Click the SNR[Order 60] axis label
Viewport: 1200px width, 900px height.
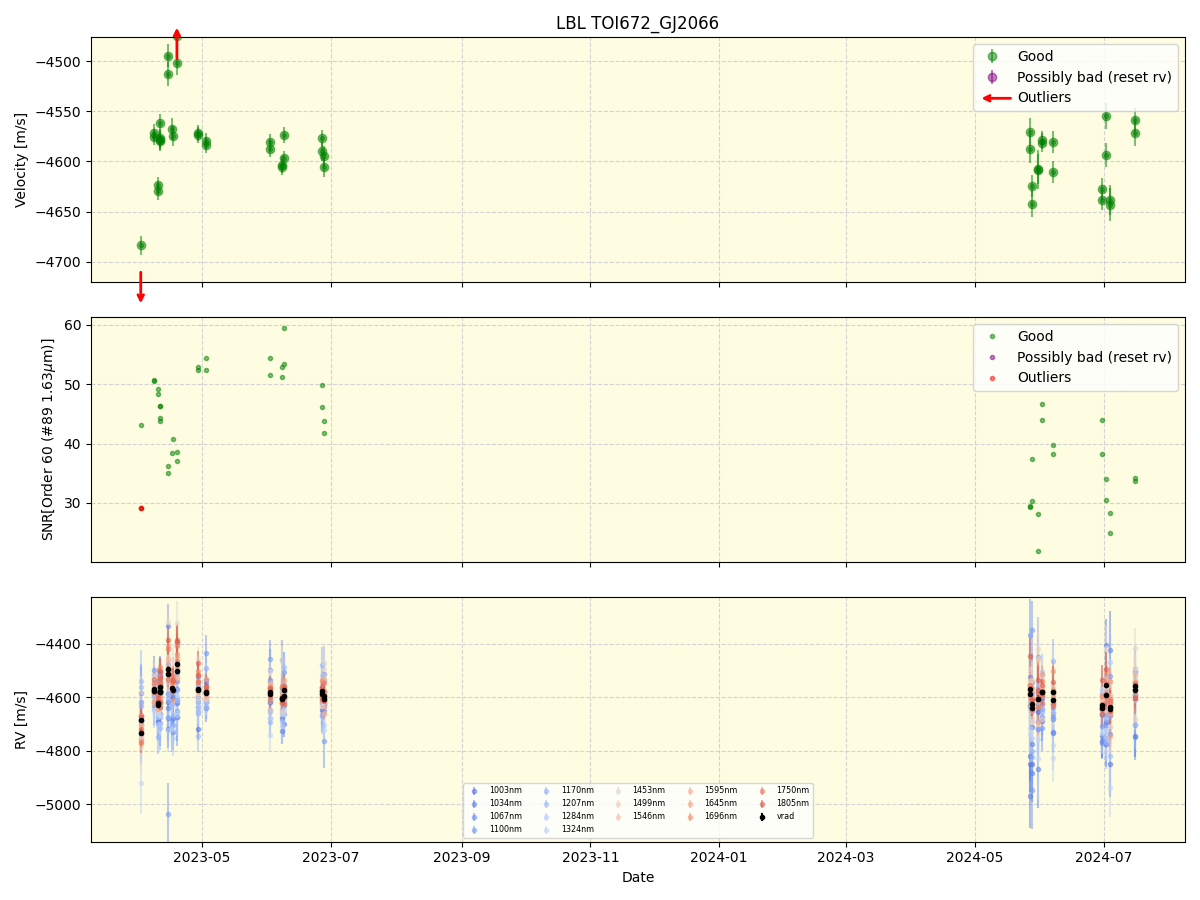point(48,439)
